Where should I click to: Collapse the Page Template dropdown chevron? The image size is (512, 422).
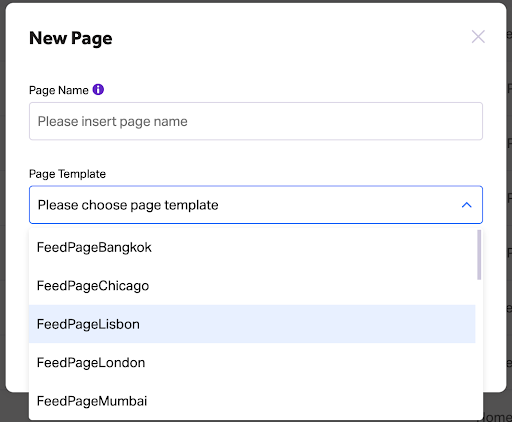[x=467, y=205]
